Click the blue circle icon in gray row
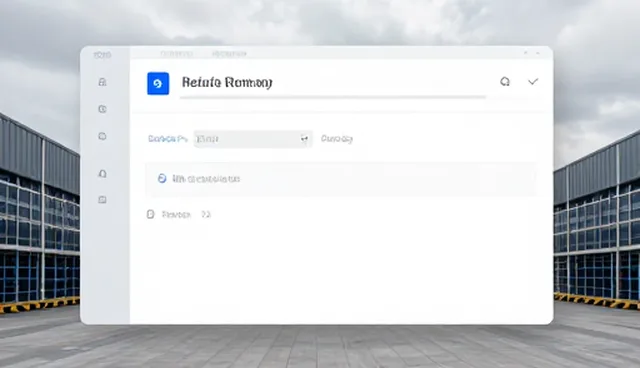Image resolution: width=640 pixels, height=368 pixels. point(162,178)
